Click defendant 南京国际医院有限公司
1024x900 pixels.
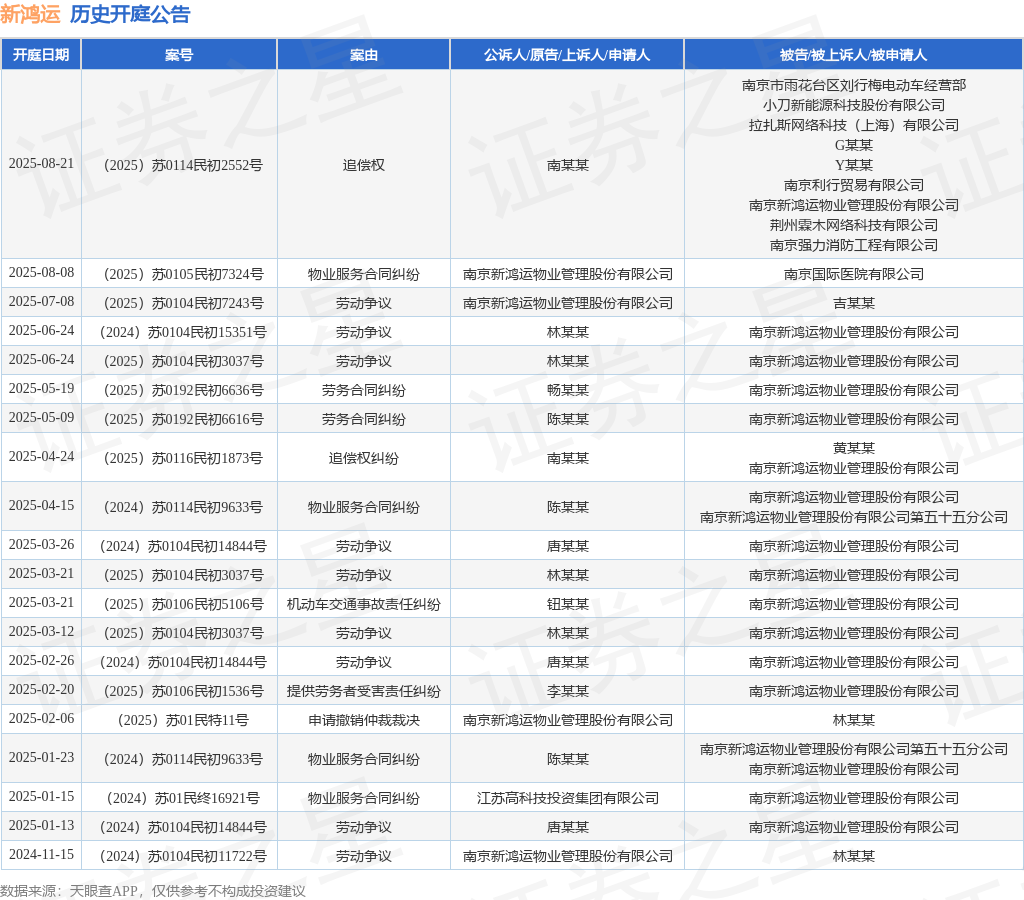(854, 274)
